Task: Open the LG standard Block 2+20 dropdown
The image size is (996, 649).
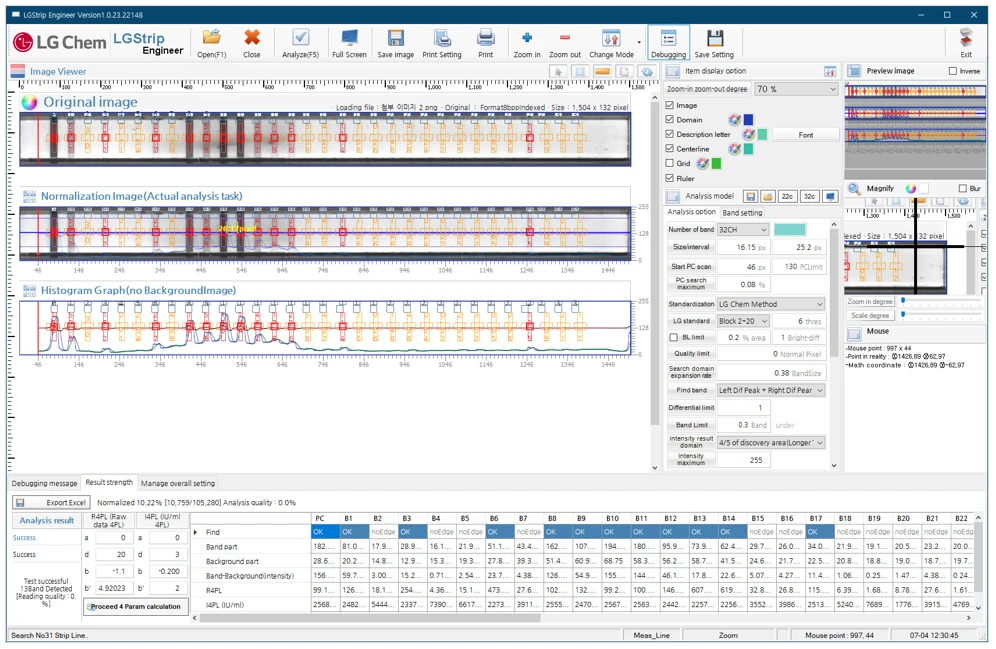Action: (743, 321)
